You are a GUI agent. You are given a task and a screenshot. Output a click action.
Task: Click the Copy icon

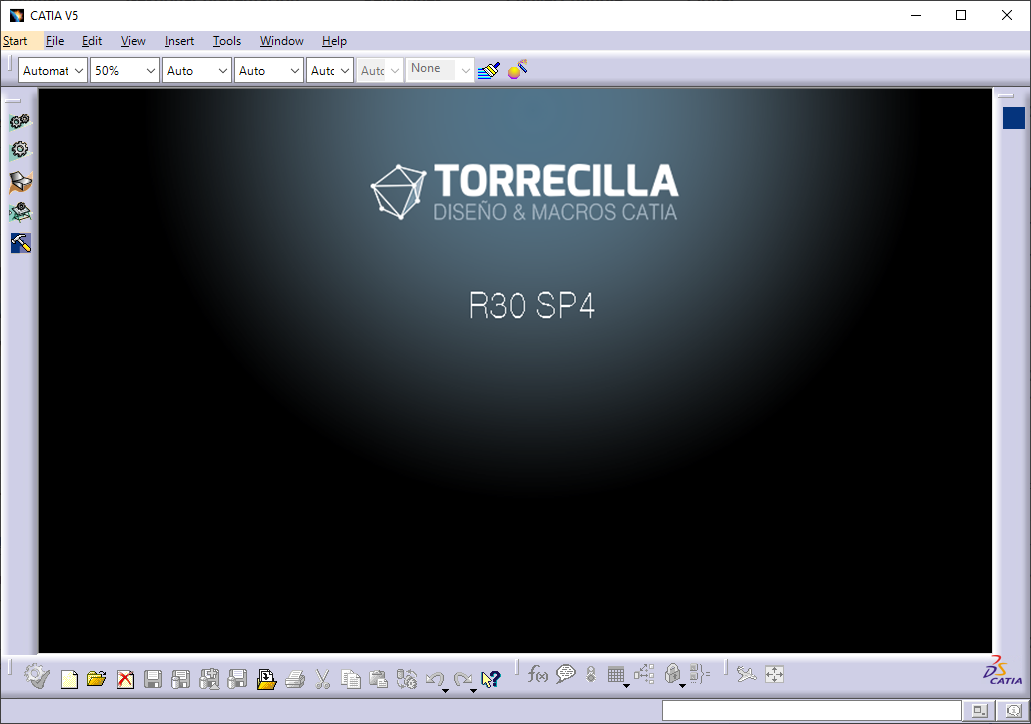pyautogui.click(x=350, y=679)
